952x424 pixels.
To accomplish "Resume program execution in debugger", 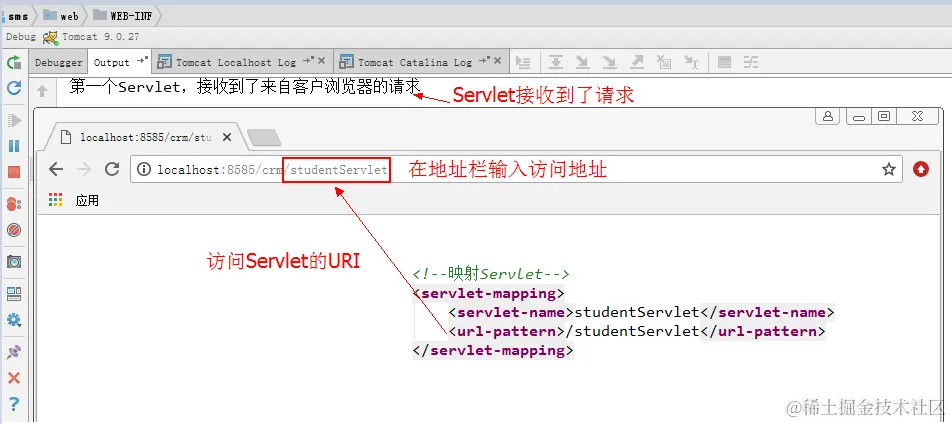I will (x=14, y=120).
